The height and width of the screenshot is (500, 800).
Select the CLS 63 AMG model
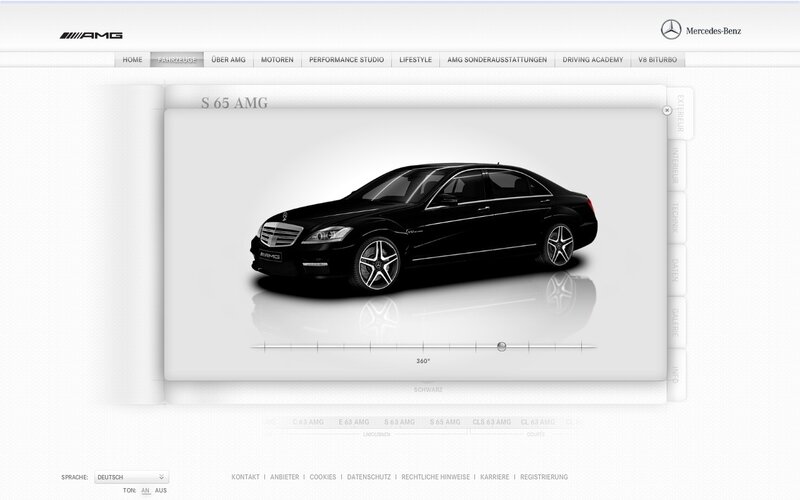(491, 422)
